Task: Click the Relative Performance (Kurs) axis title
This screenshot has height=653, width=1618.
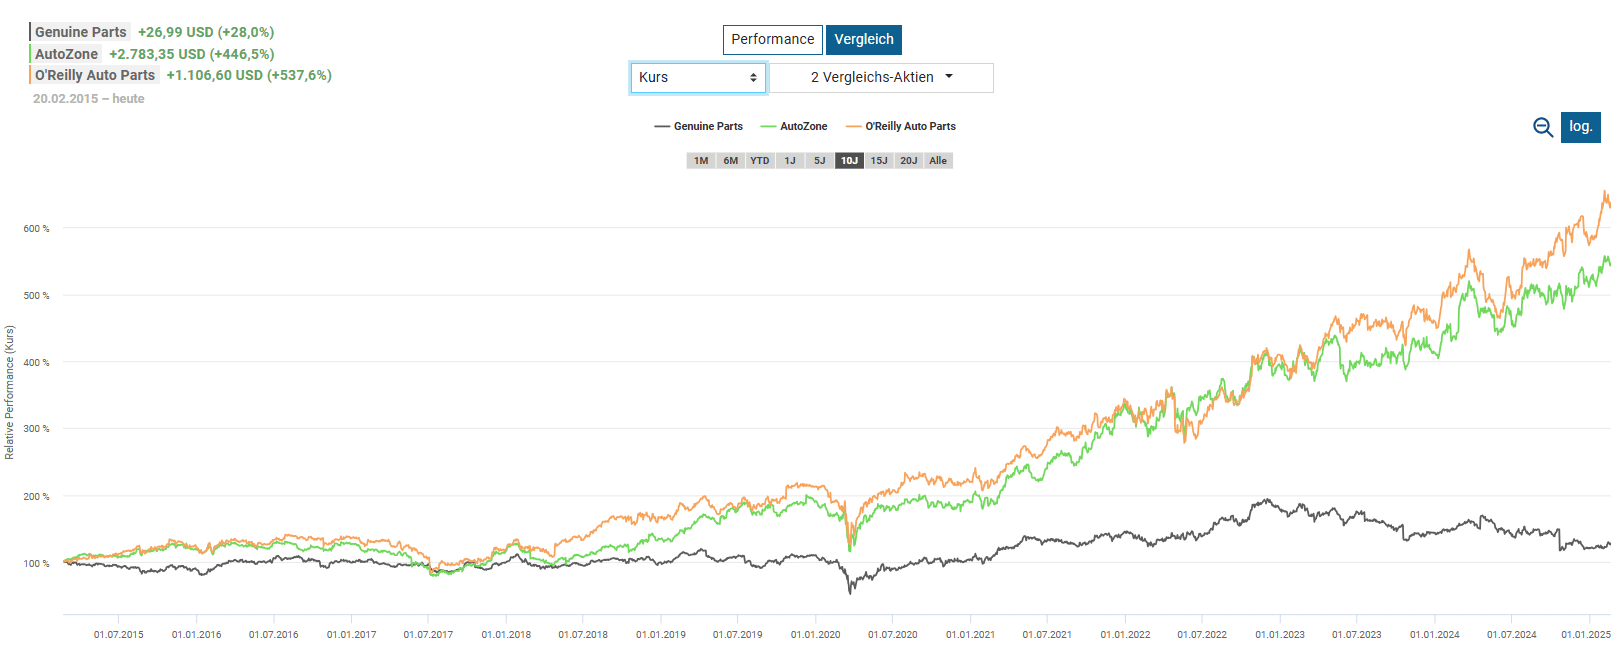Action: click(10, 392)
